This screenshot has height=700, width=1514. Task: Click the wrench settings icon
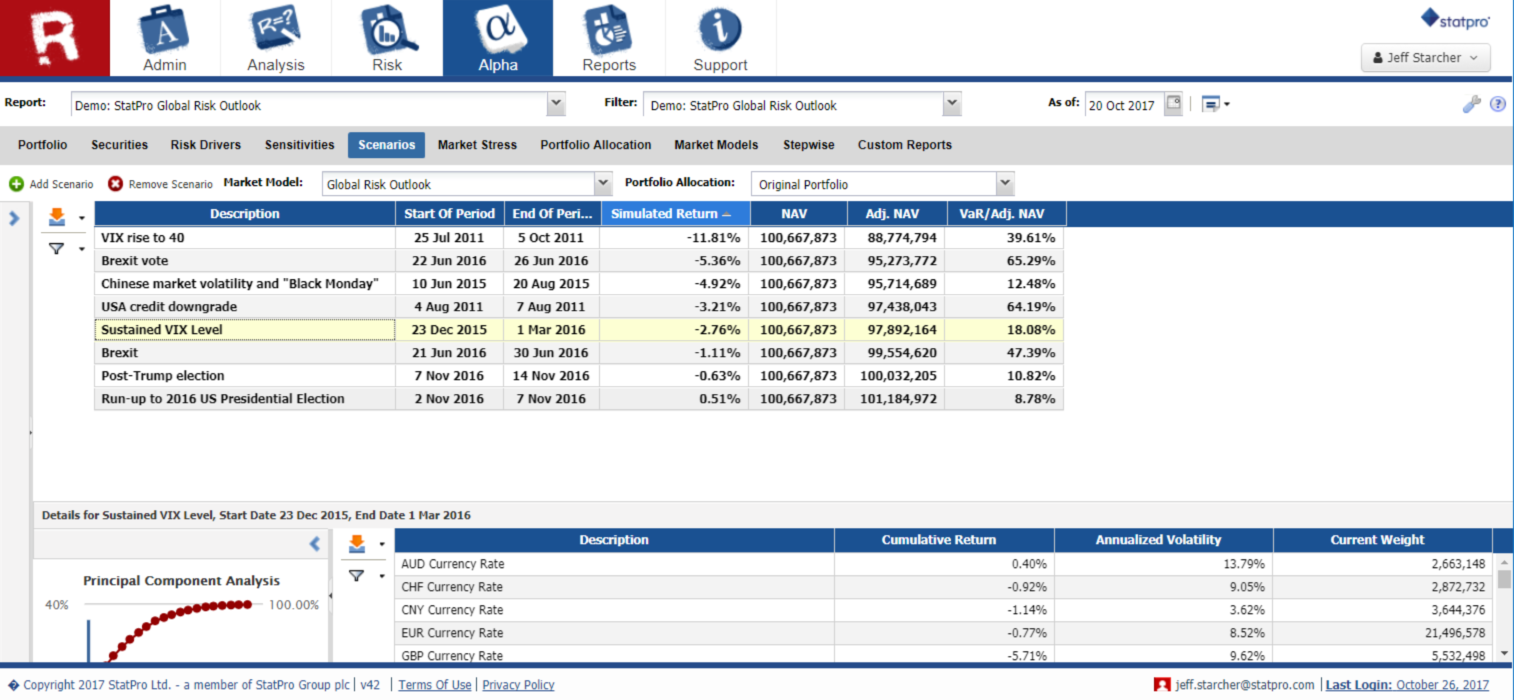click(1471, 104)
